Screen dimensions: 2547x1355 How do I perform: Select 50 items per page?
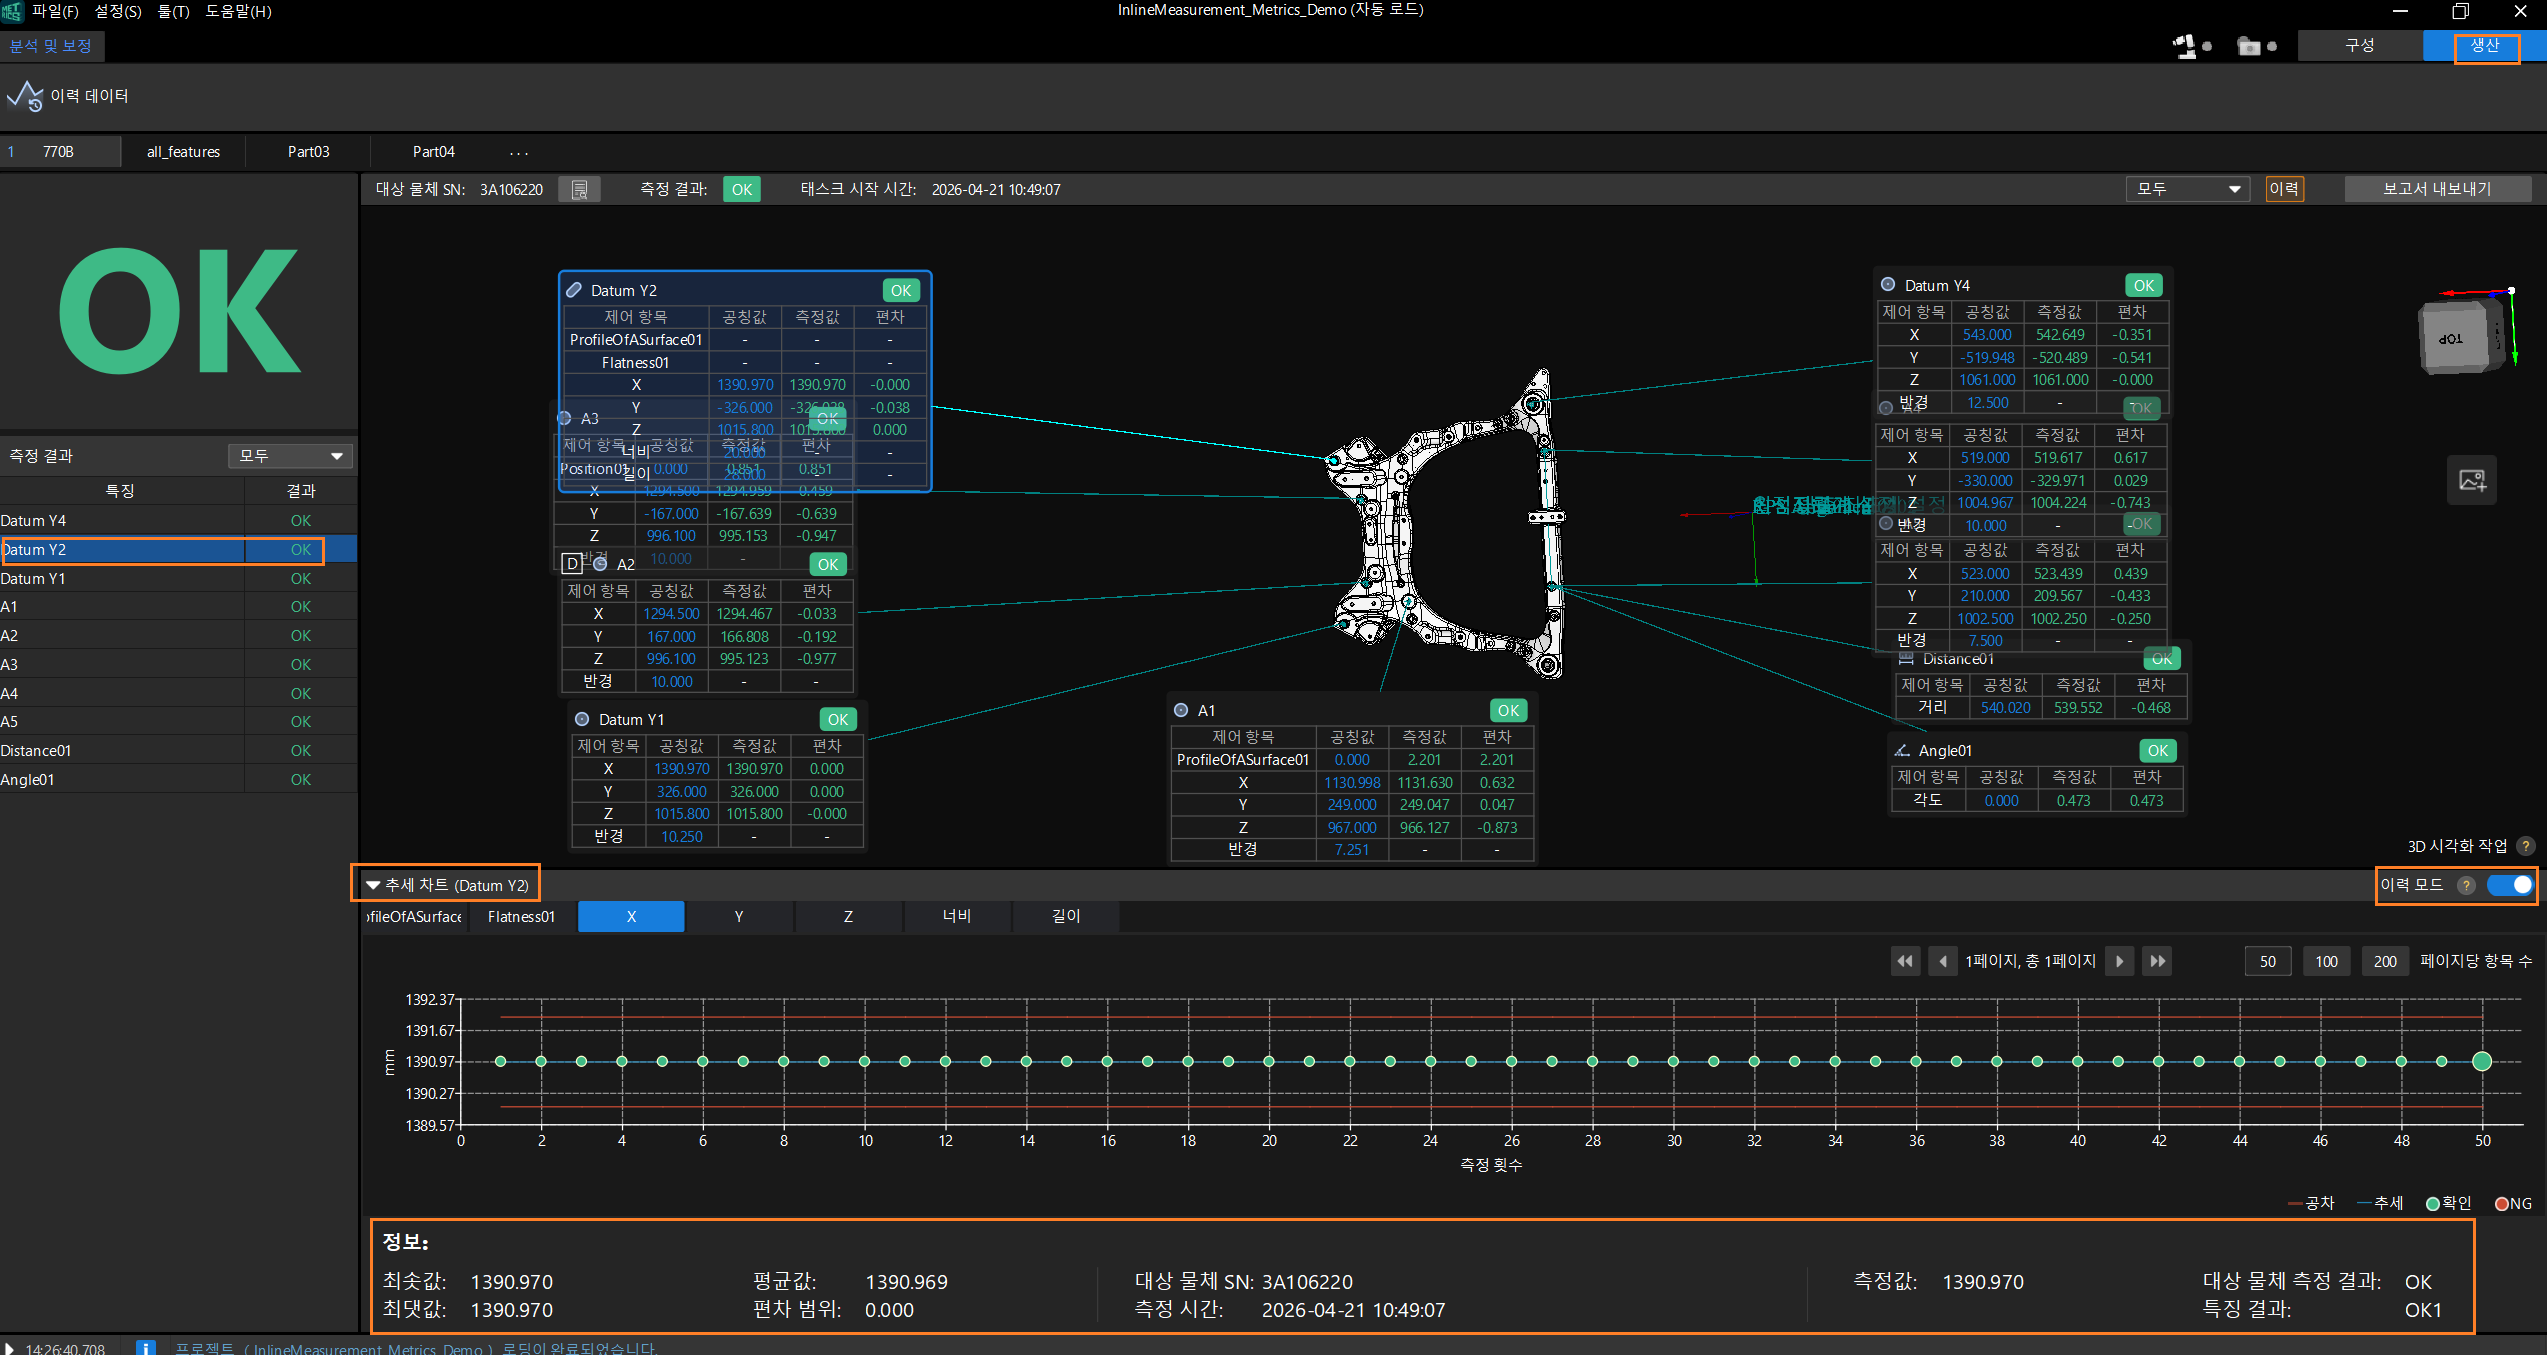point(2267,961)
